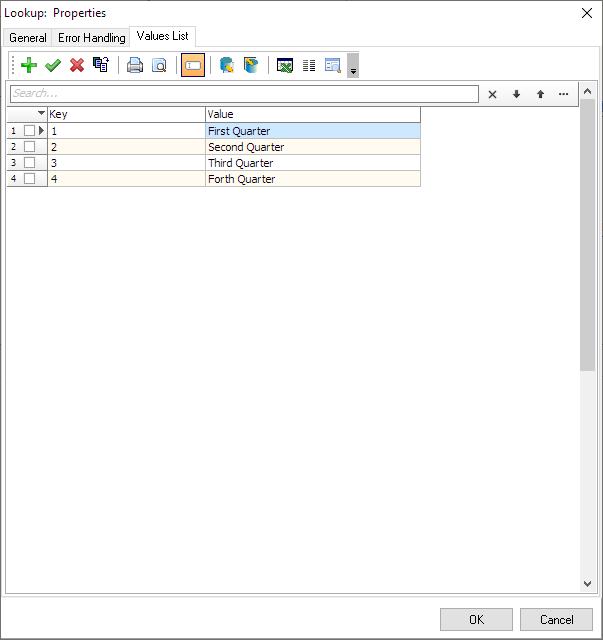The width and height of the screenshot is (603, 640).
Task: Add a new row with green plus
Action: coord(29,65)
